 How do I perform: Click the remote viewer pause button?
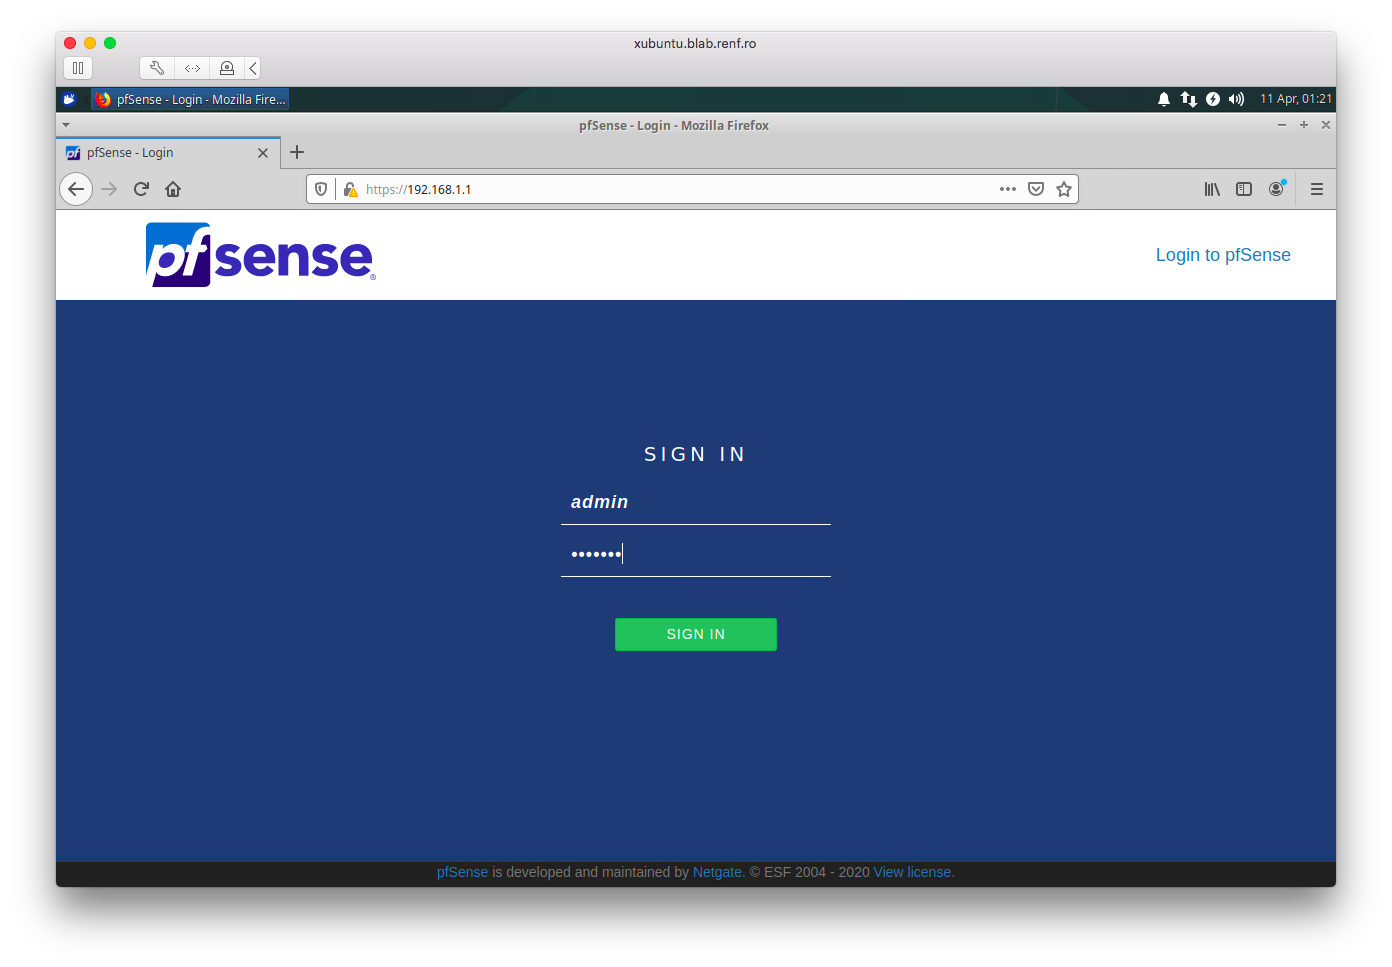click(78, 68)
